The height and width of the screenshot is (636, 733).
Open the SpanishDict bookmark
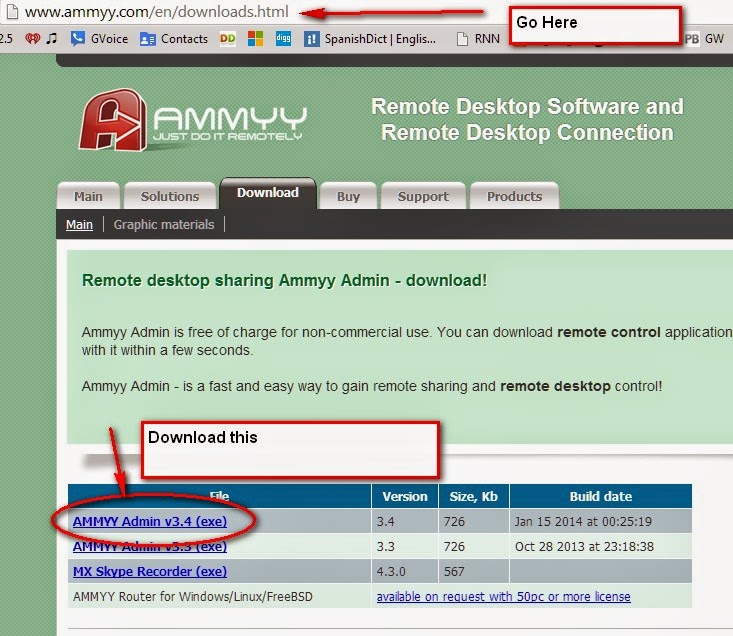[x=370, y=39]
